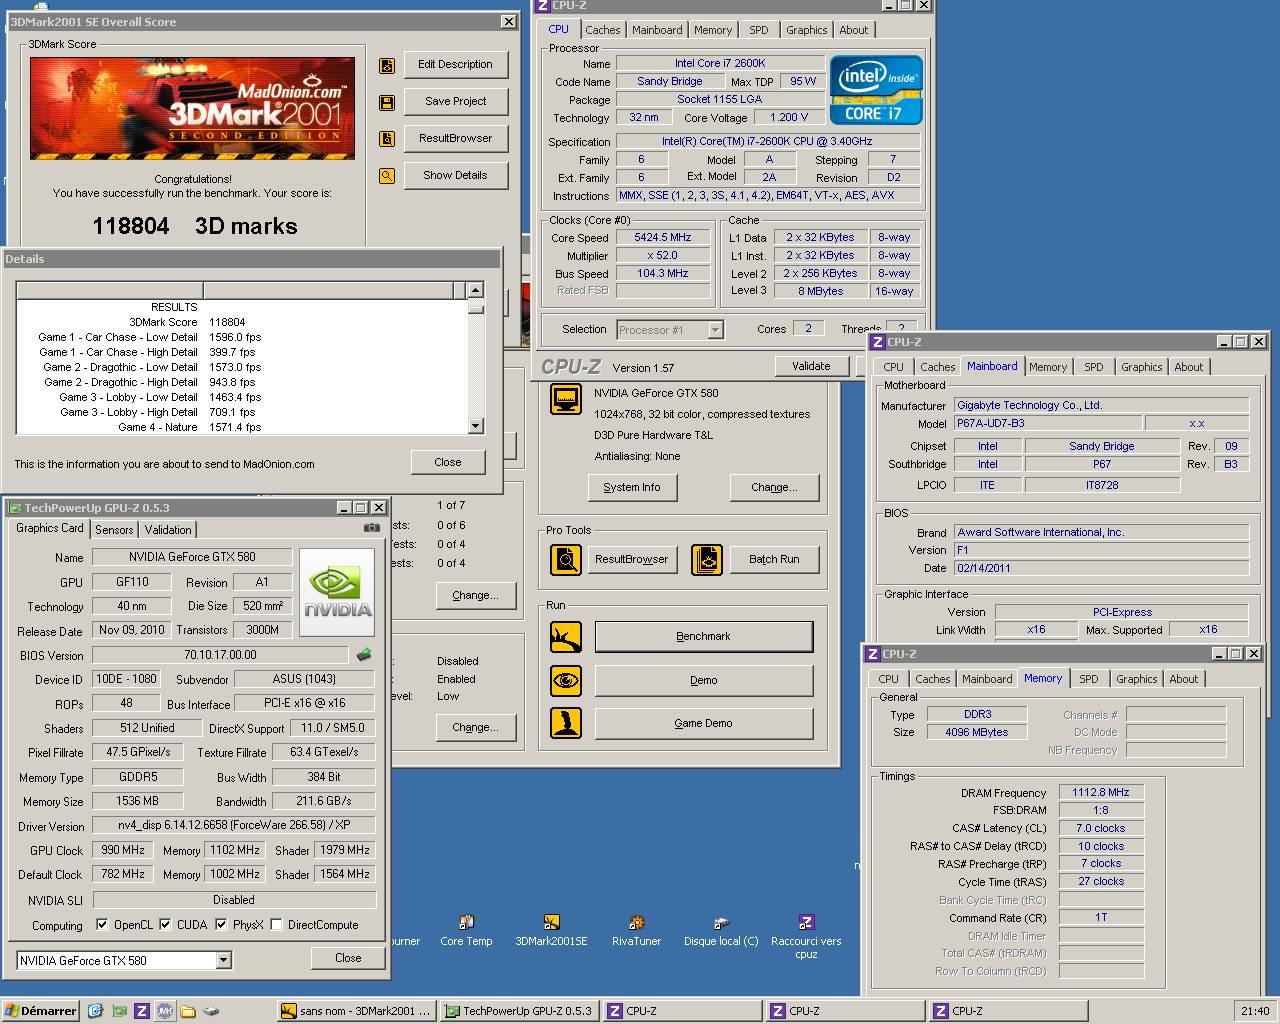Click Close in the Details dialog

[448, 462]
